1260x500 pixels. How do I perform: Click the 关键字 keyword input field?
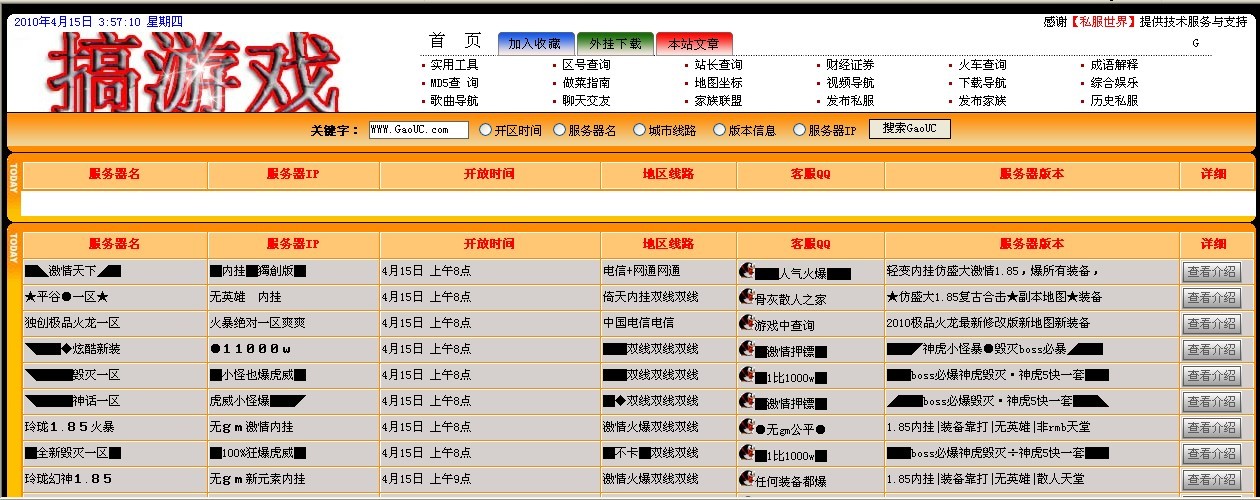(418, 130)
